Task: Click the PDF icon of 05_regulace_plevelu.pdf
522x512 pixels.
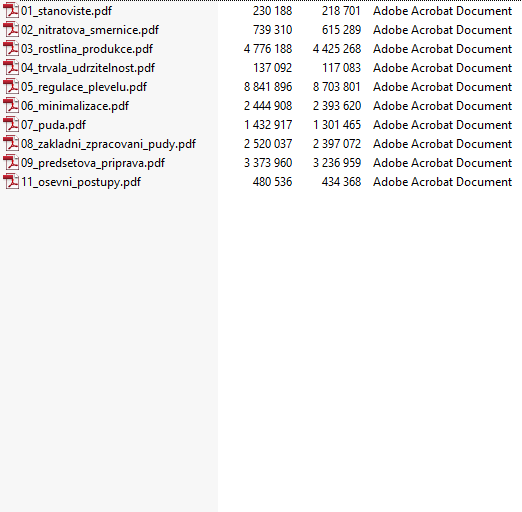Action: coord(11,86)
